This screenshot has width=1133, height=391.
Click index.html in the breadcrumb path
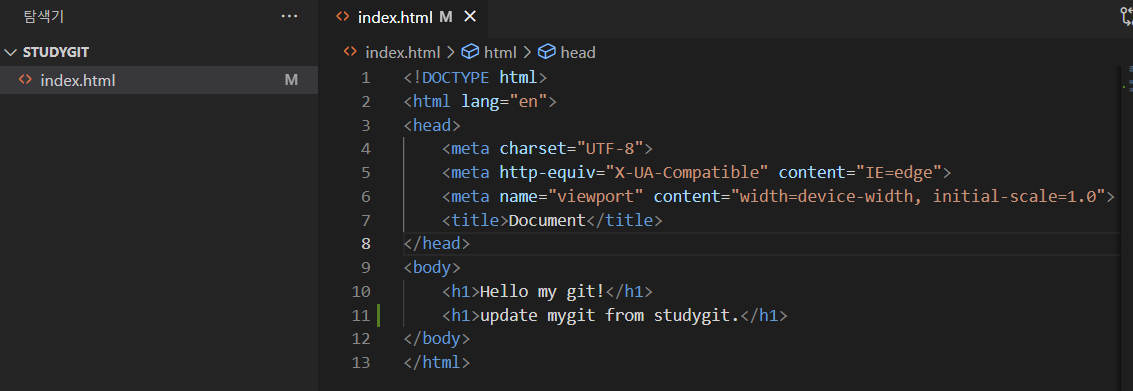pos(402,52)
